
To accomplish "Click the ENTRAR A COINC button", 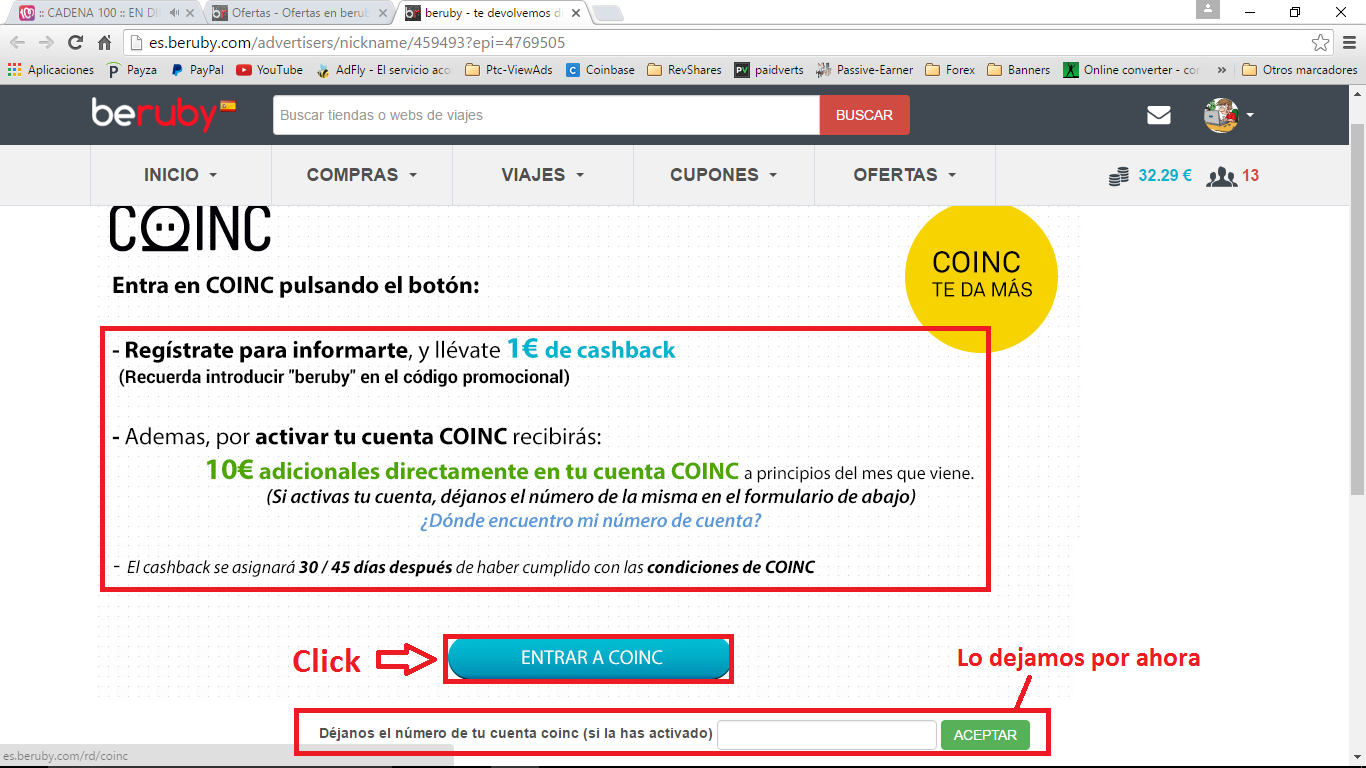I will coord(589,658).
